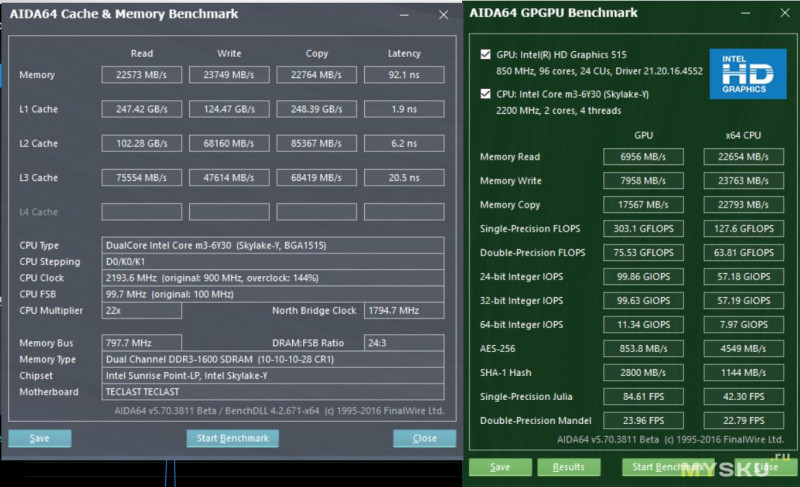
Task: Click L2 Cache Read value 102.28 GB/s
Action: tap(141, 143)
